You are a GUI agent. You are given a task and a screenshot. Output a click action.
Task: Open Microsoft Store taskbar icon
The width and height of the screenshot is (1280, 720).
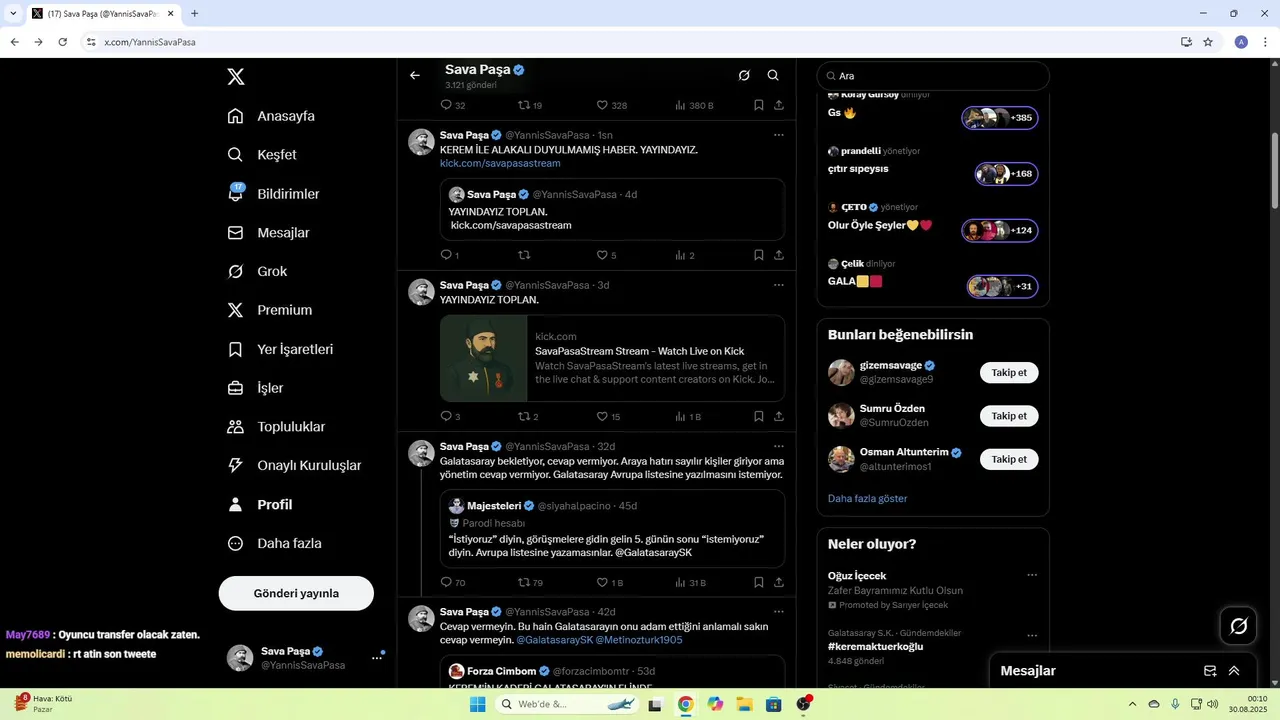click(x=773, y=704)
